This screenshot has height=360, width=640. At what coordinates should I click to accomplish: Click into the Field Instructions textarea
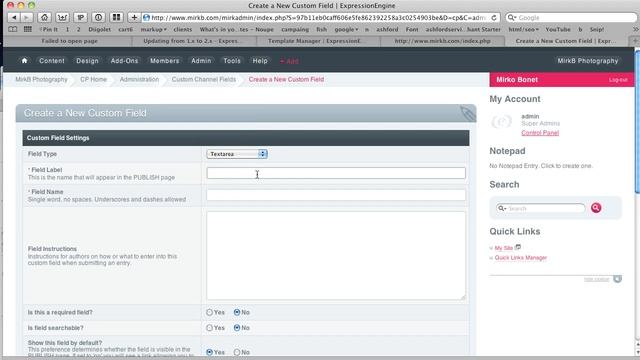336,256
